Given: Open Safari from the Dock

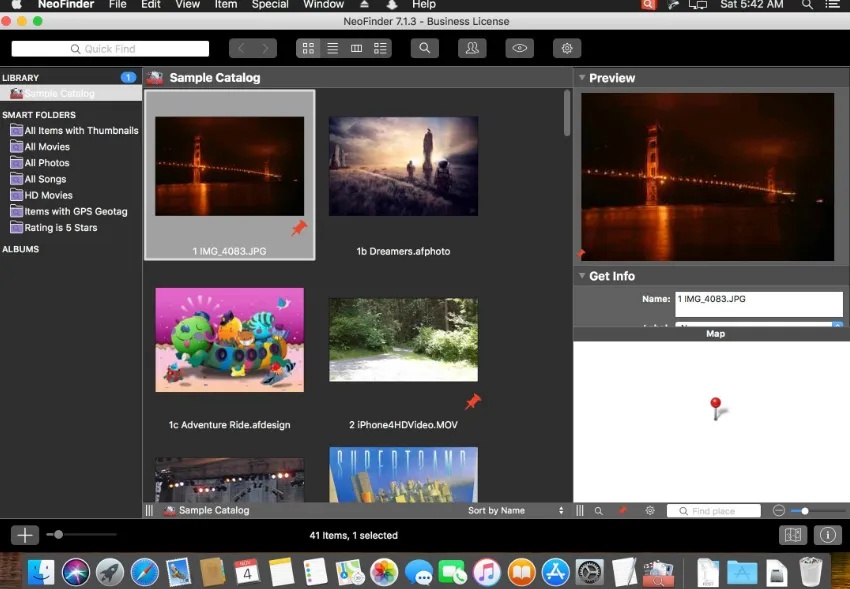Looking at the screenshot, I should (144, 572).
